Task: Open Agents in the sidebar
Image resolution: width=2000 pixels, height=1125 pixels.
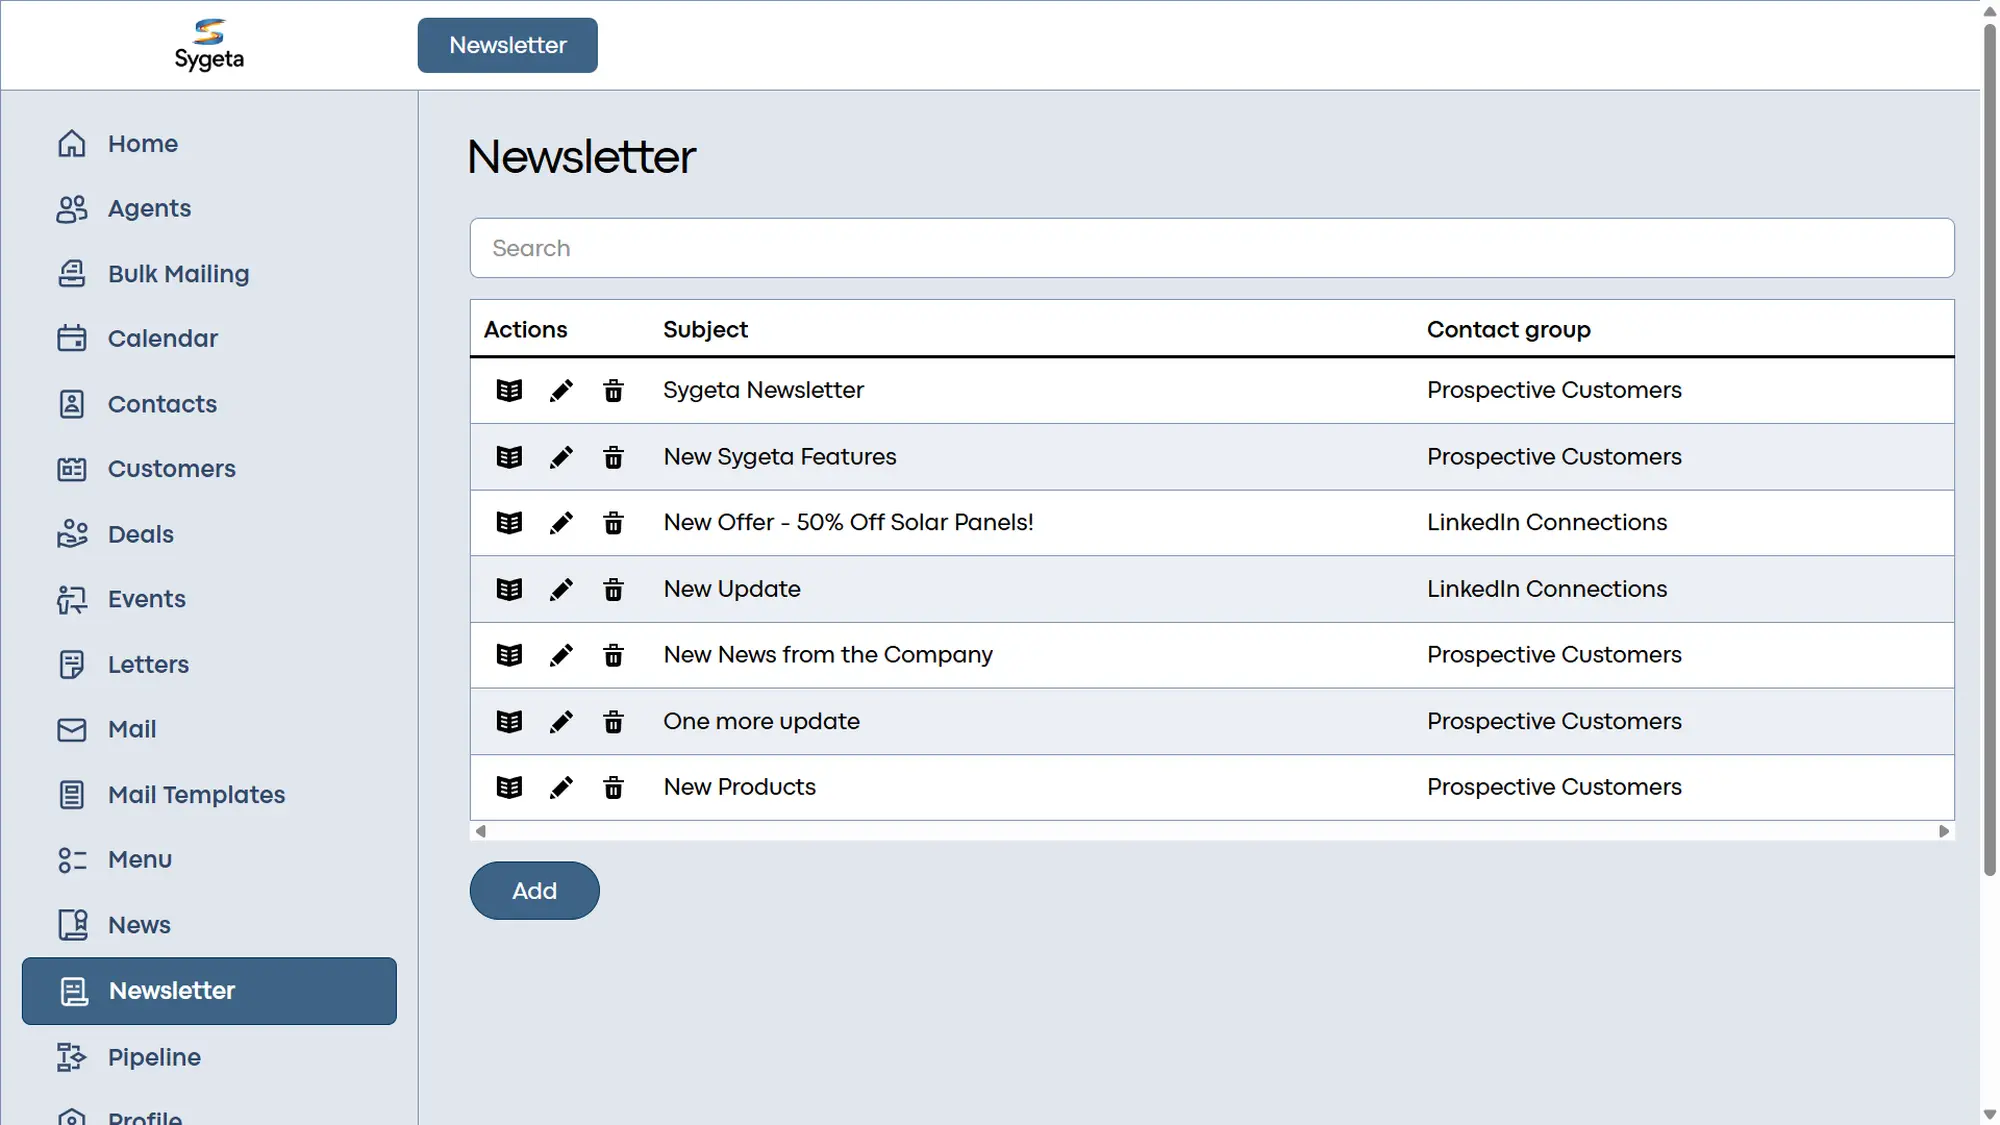Action: click(209, 208)
